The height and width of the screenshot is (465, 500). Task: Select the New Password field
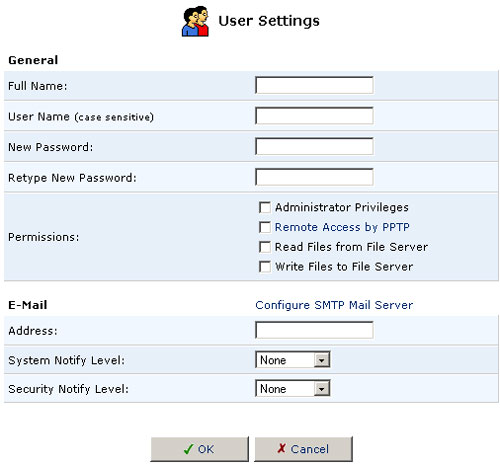[x=314, y=146]
